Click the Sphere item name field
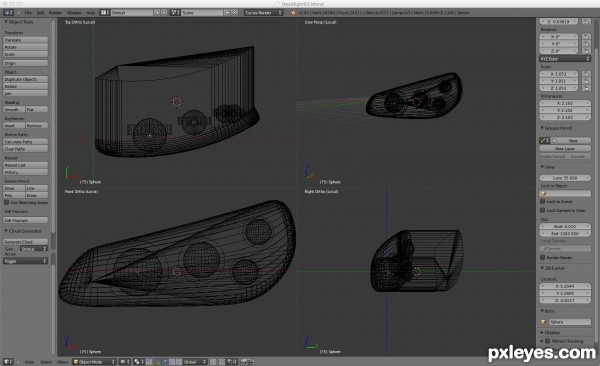The image size is (600, 366). pyautogui.click(x=570, y=322)
